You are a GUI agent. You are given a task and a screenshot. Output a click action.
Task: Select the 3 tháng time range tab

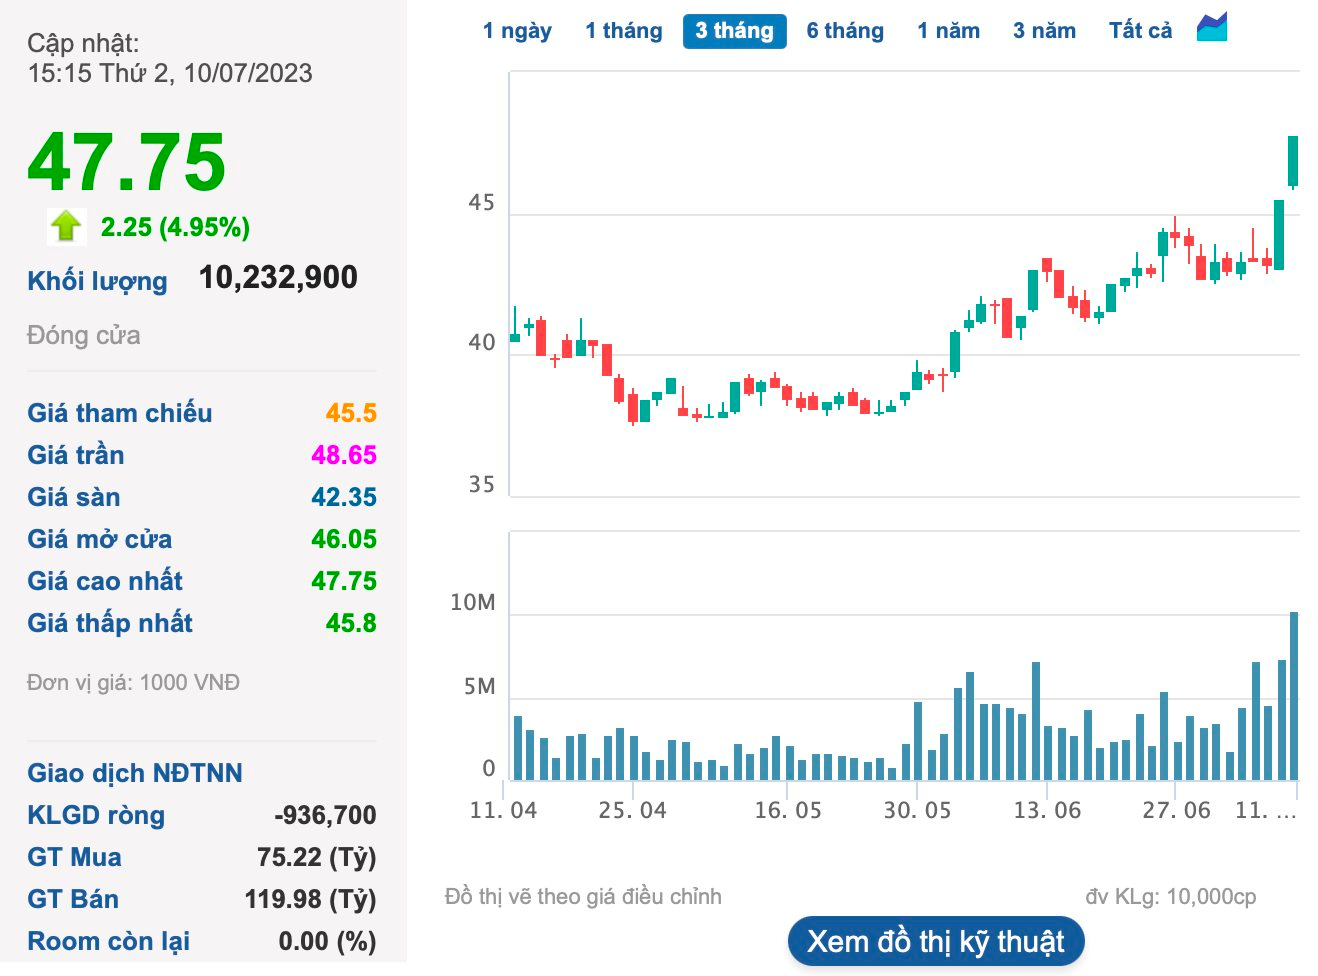pyautogui.click(x=734, y=31)
